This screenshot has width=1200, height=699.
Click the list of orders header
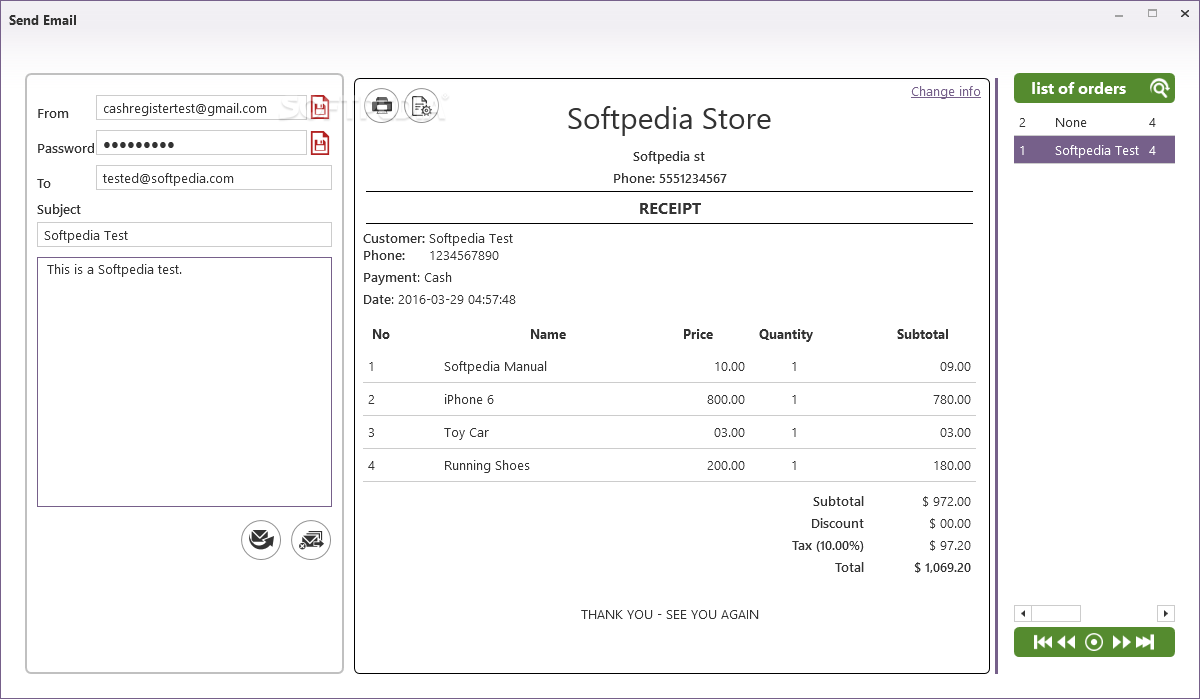[1094, 88]
